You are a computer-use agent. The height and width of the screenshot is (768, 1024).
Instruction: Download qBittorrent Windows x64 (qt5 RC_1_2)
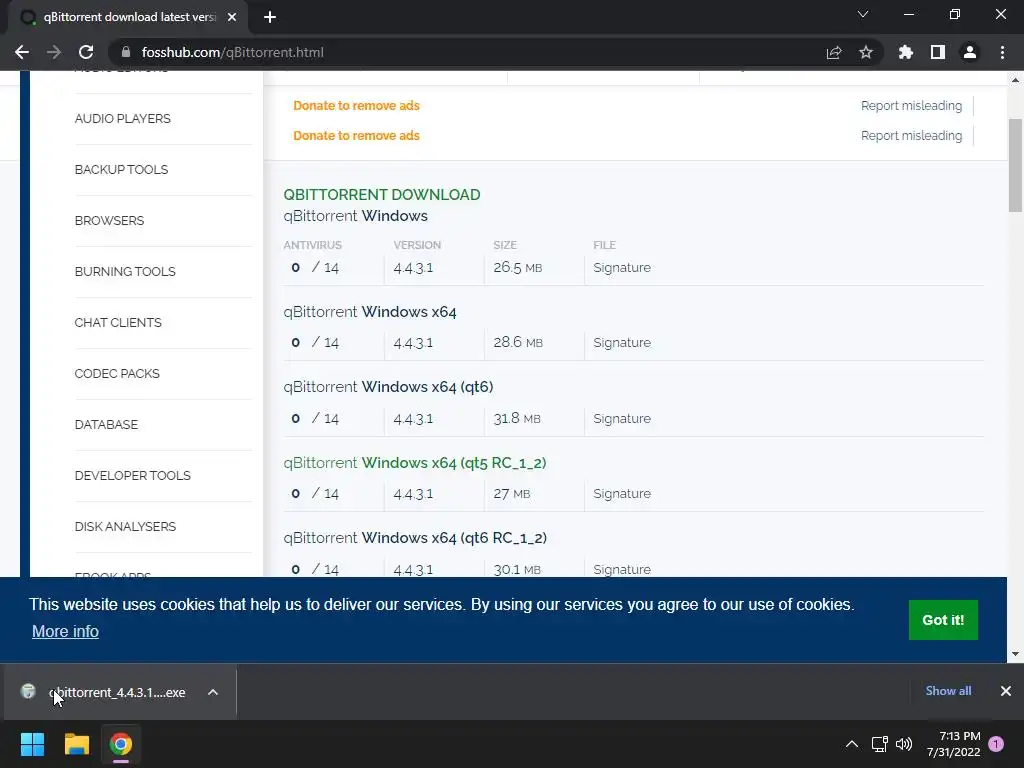click(x=415, y=463)
